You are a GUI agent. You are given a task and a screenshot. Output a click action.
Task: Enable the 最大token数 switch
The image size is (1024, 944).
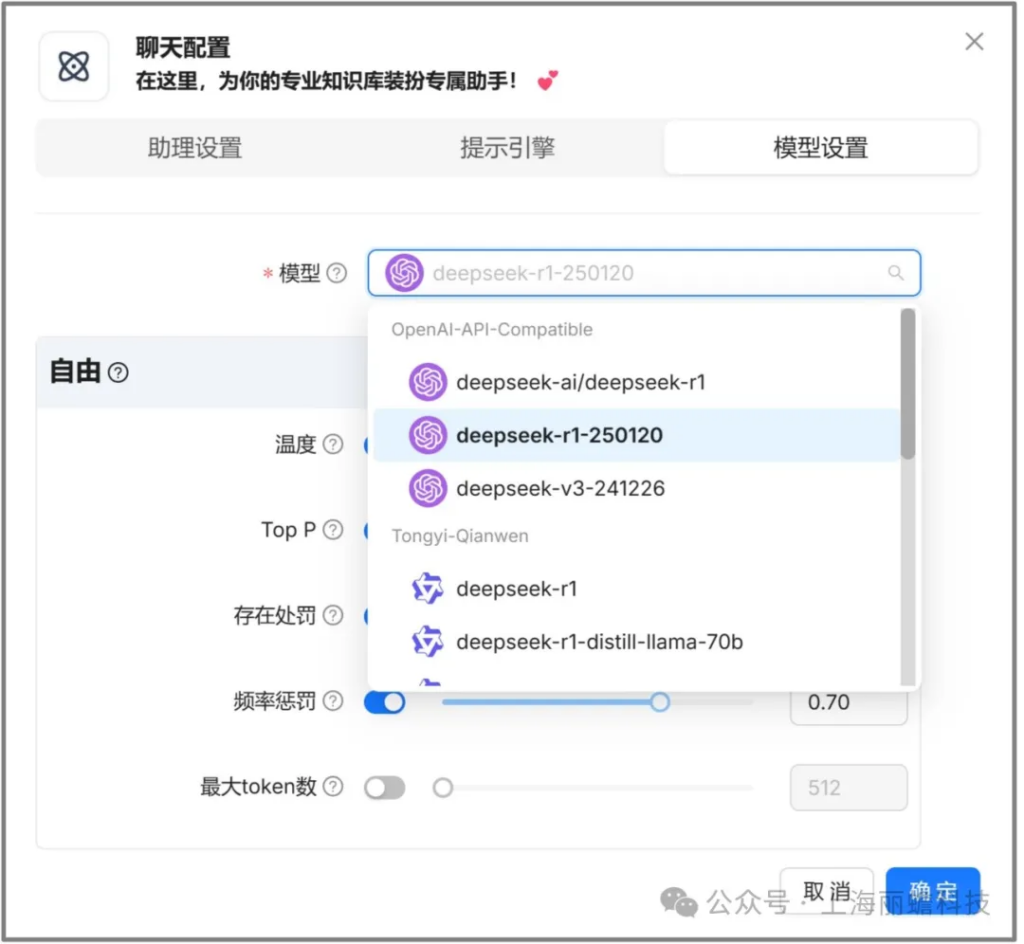pos(385,788)
